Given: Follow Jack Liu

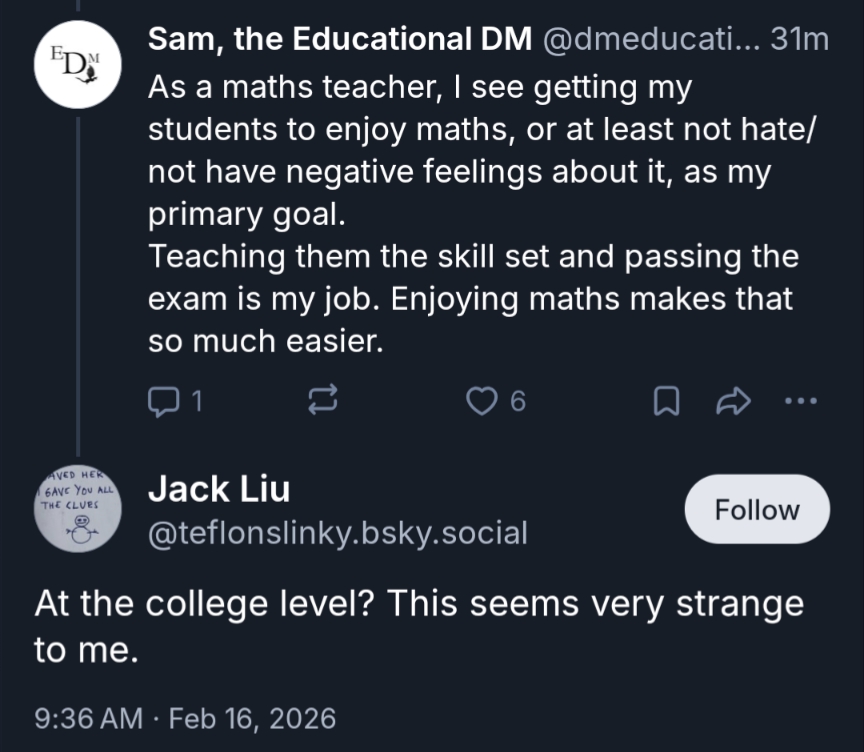Looking at the screenshot, I should click(757, 509).
